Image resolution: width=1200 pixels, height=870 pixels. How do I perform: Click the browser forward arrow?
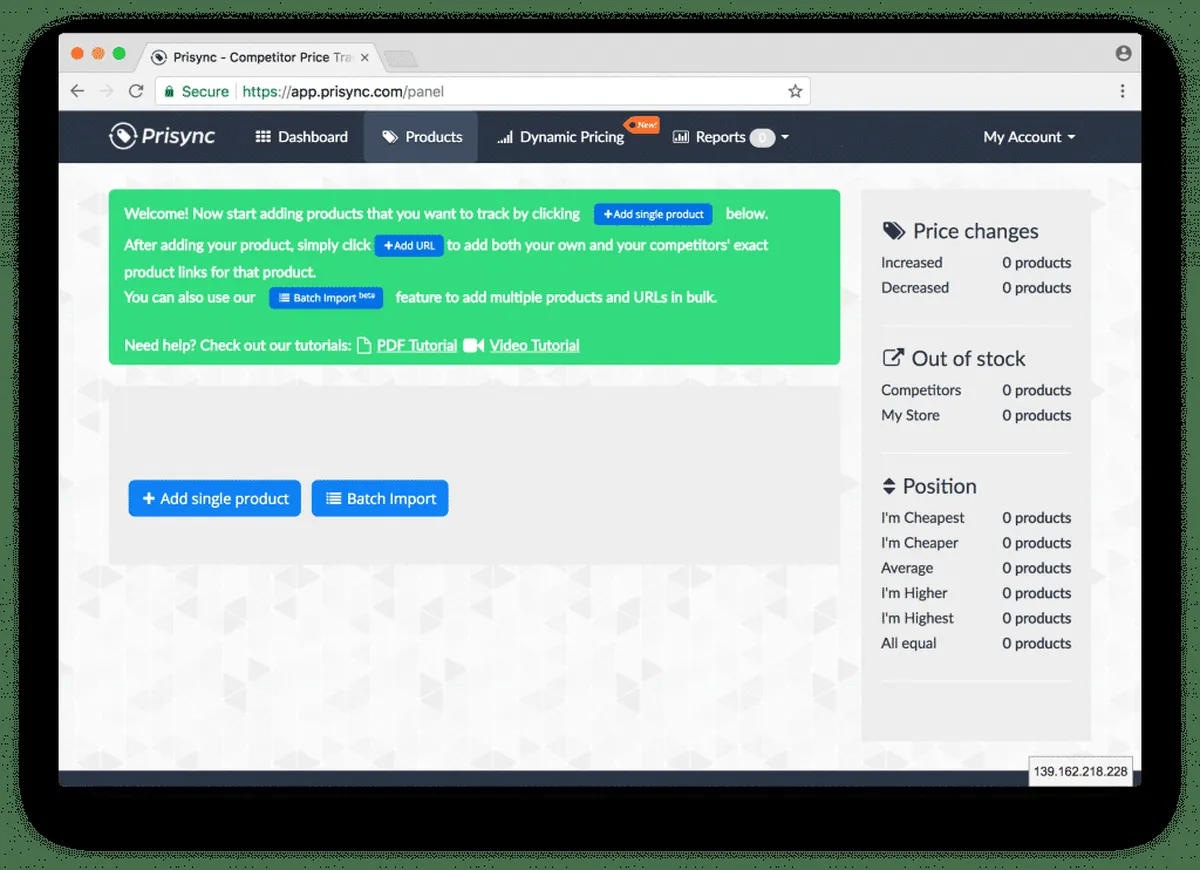tap(107, 91)
